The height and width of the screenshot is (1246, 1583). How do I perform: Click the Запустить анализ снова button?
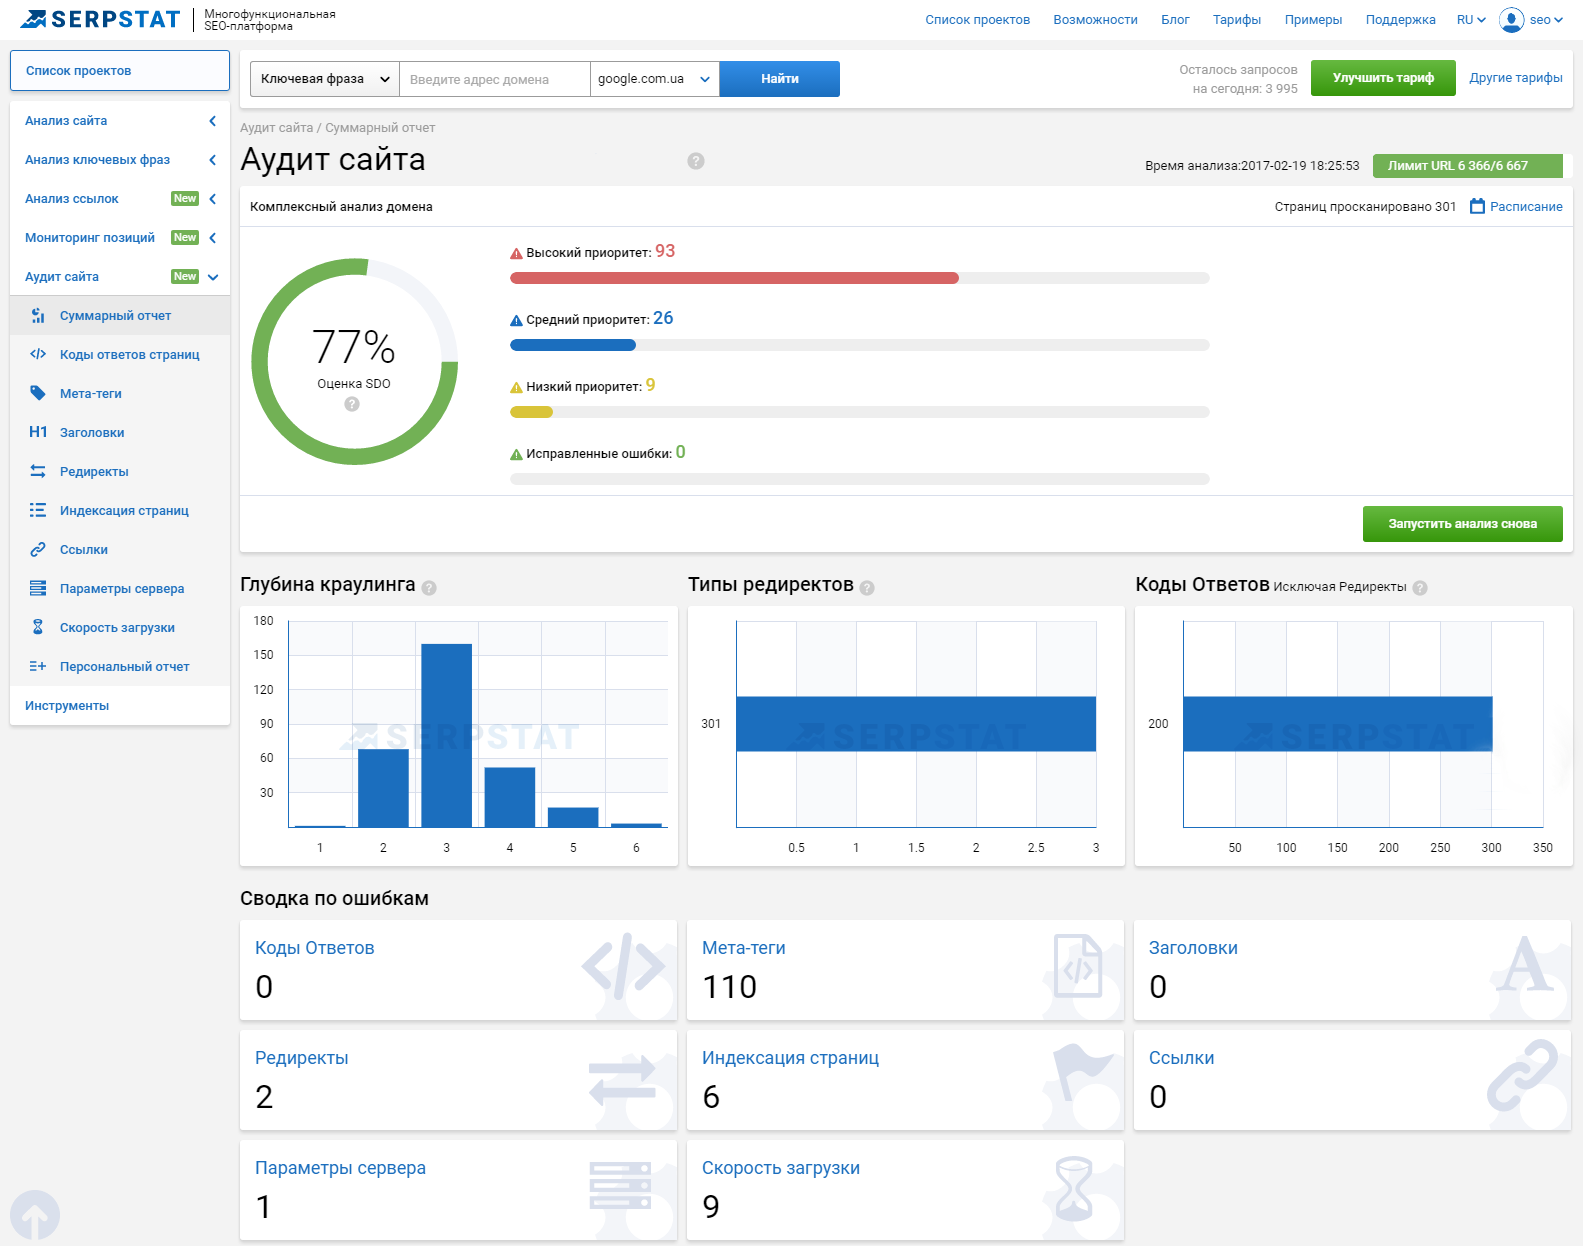[x=1462, y=524]
